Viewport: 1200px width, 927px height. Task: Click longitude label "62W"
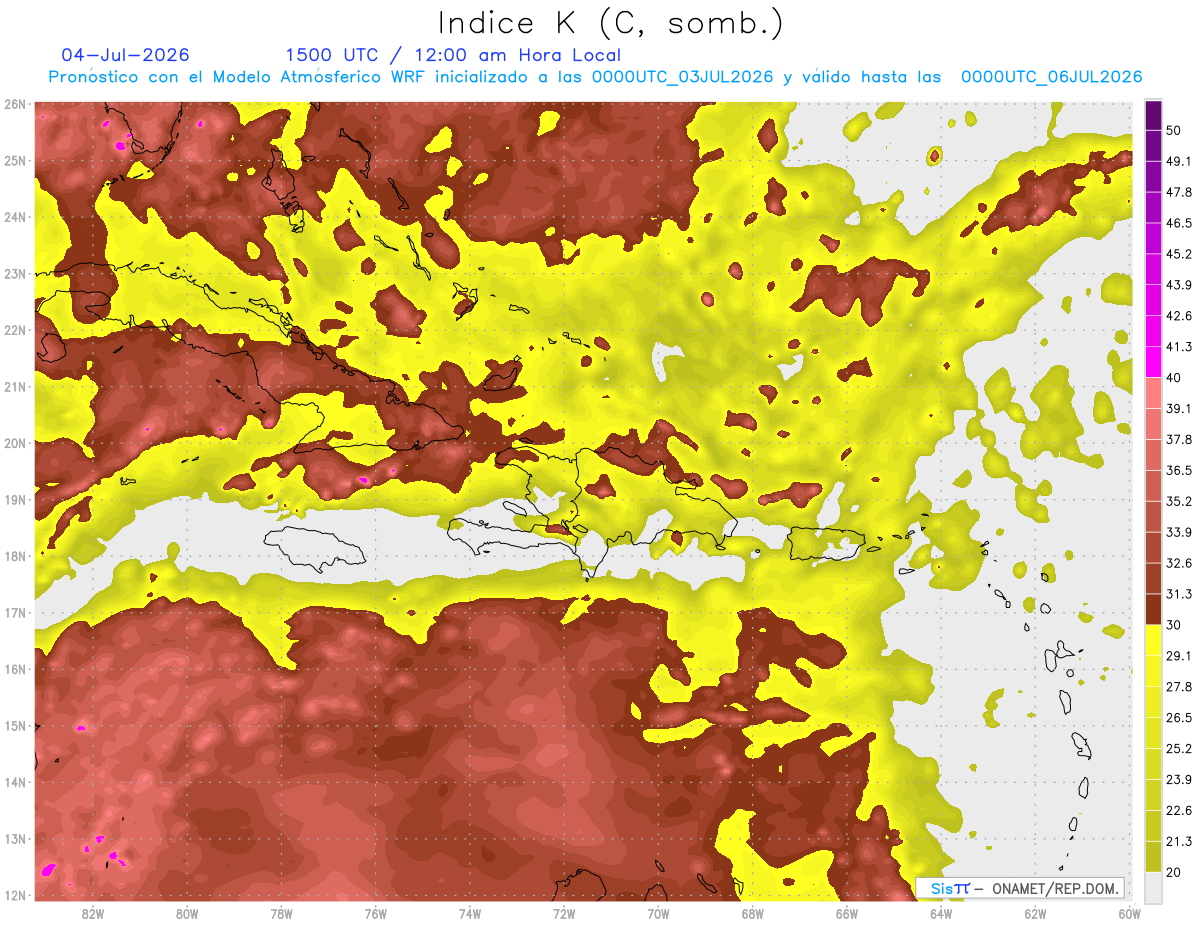click(1035, 913)
